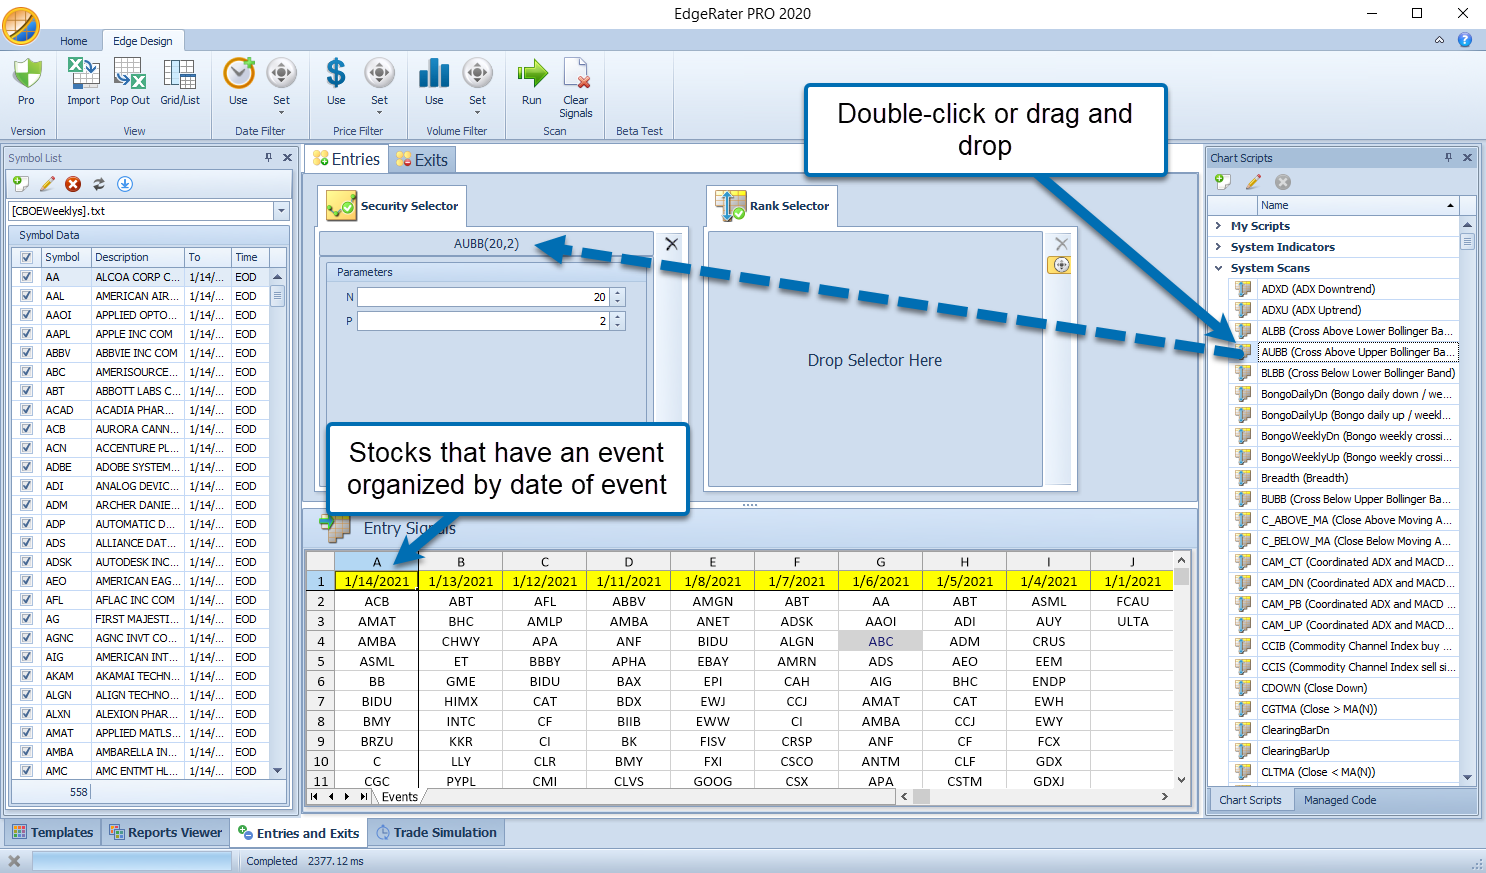Image resolution: width=1486 pixels, height=873 pixels.
Task: Click the help question mark icon
Action: [x=1465, y=40]
